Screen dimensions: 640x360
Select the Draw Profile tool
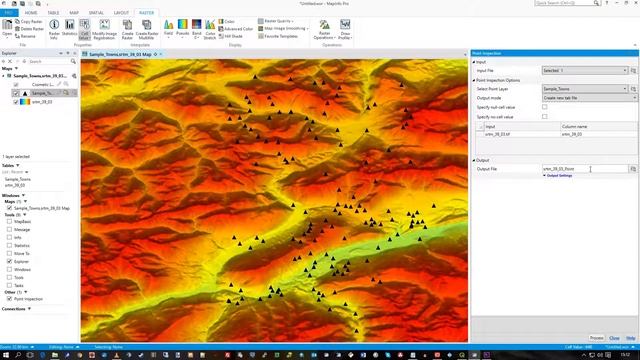tap(345, 29)
